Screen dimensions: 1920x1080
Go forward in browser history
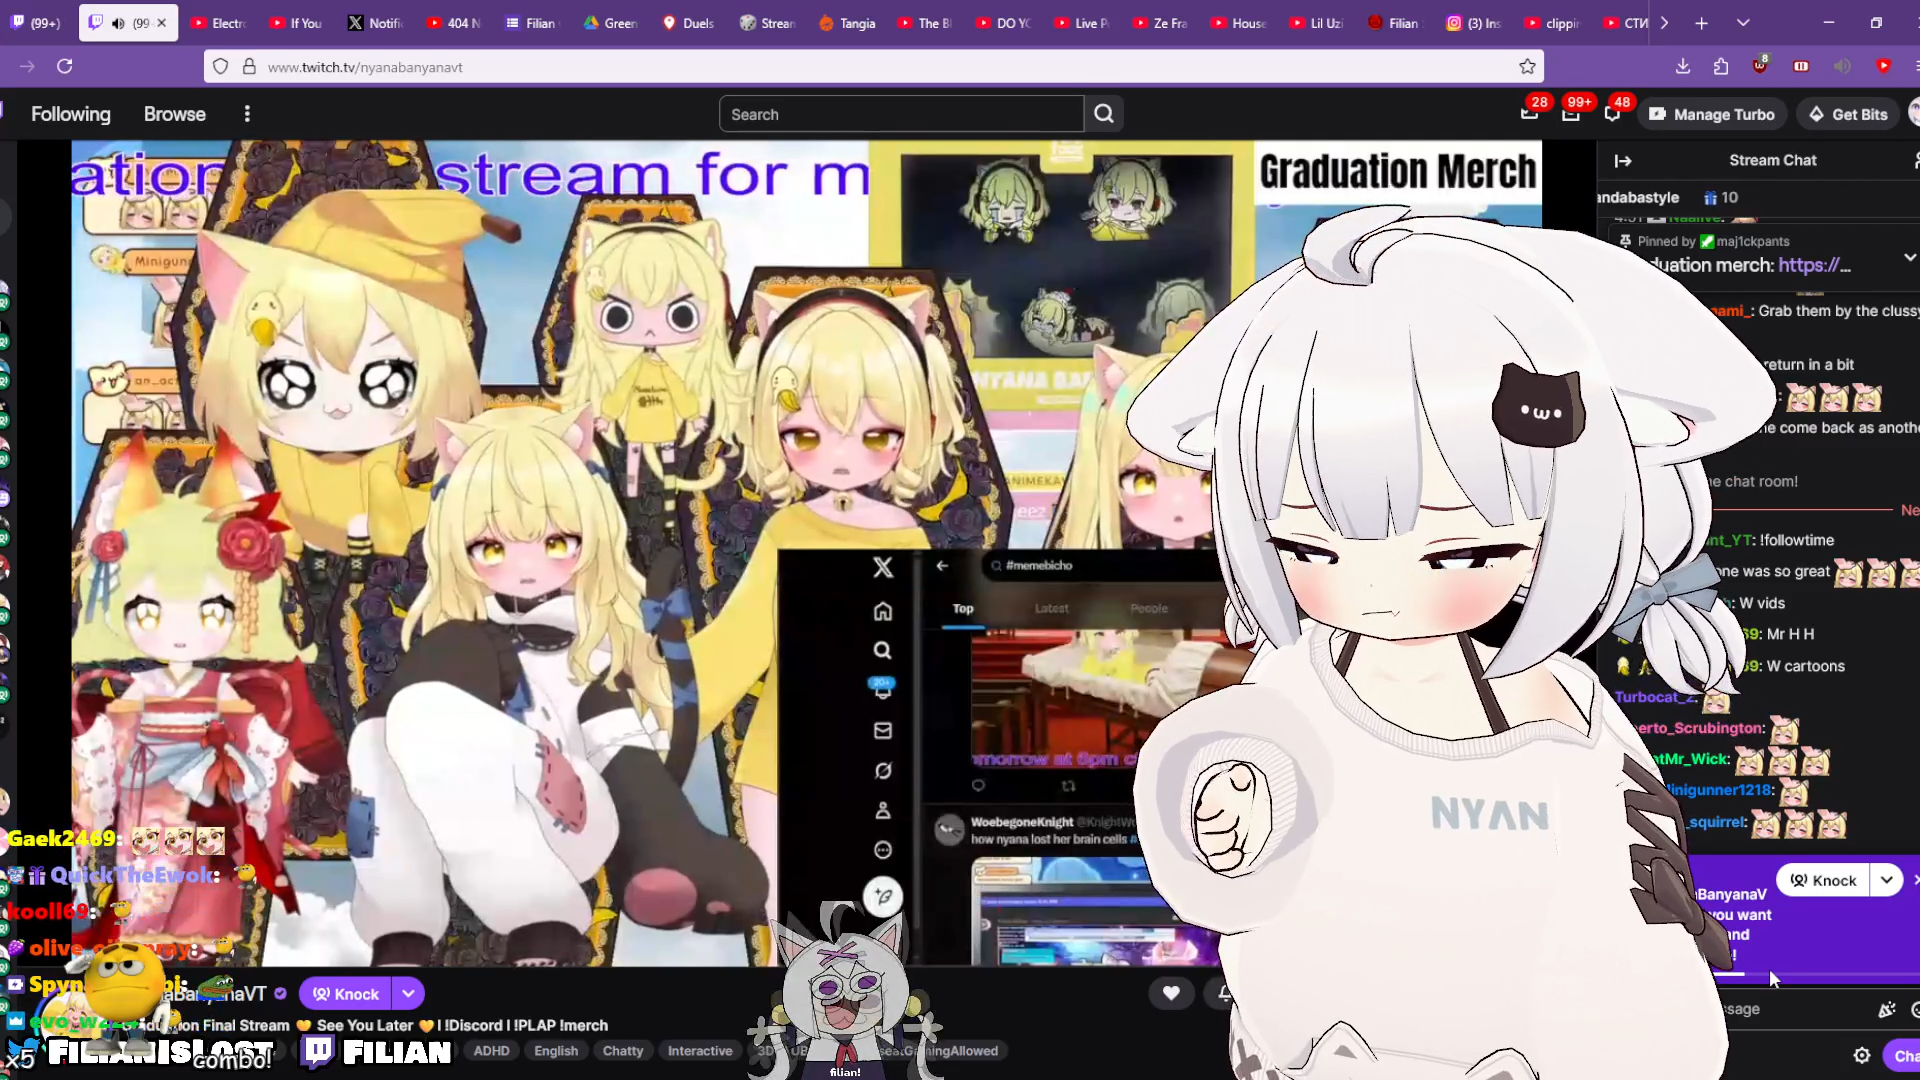pos(27,66)
